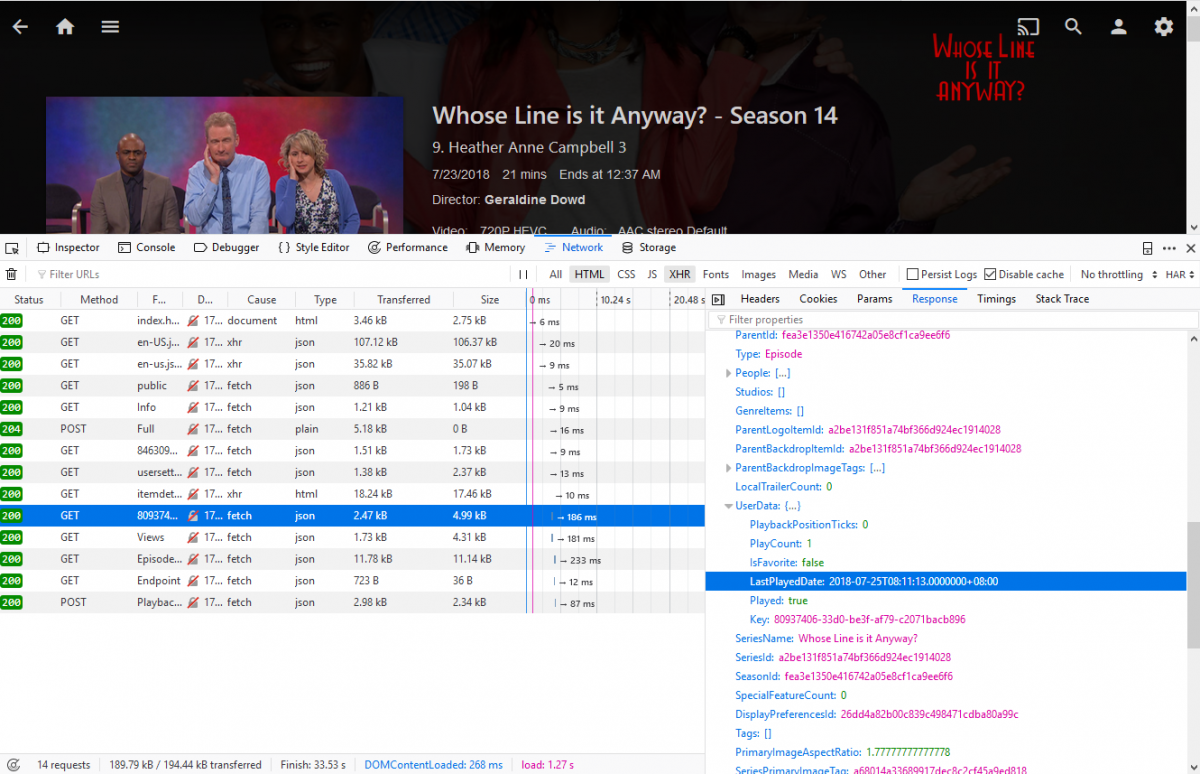Sort requests by Type column
This screenshot has height=774, width=1200.
tap(325, 299)
